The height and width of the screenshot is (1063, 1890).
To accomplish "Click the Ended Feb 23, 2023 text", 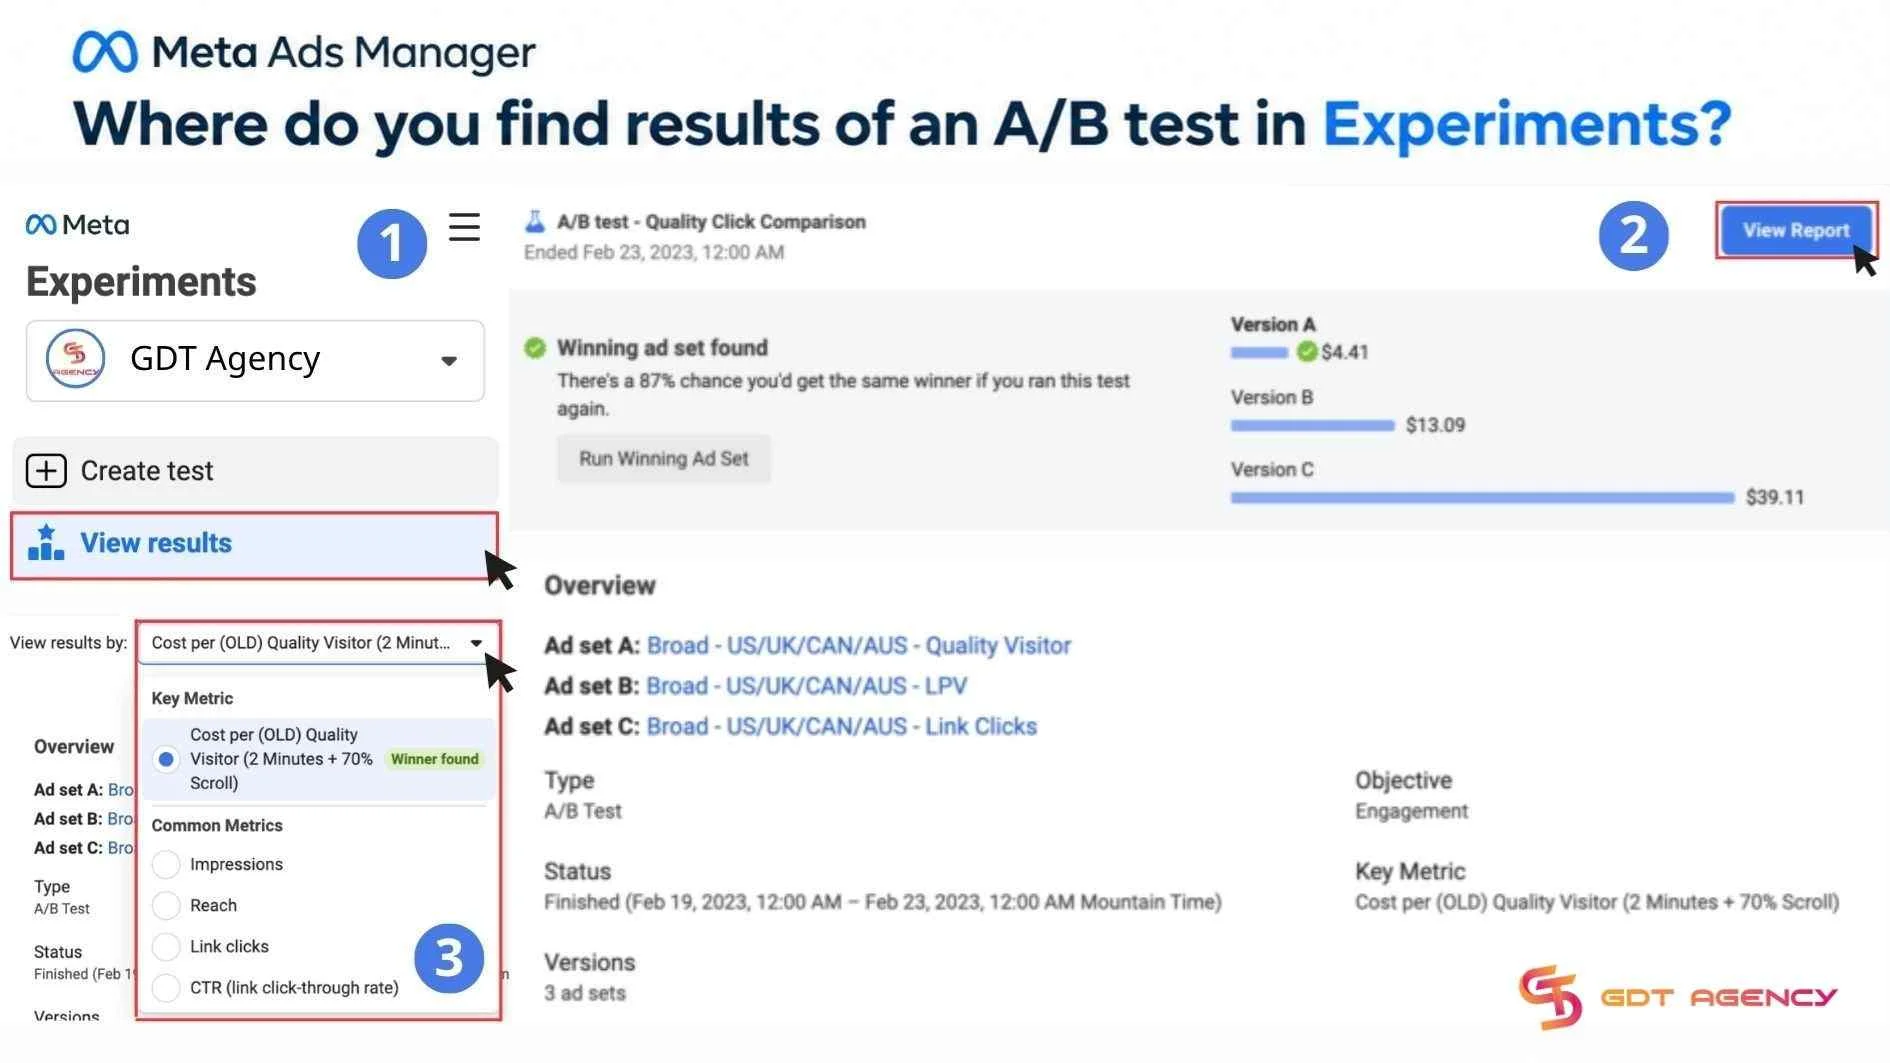I will point(654,252).
